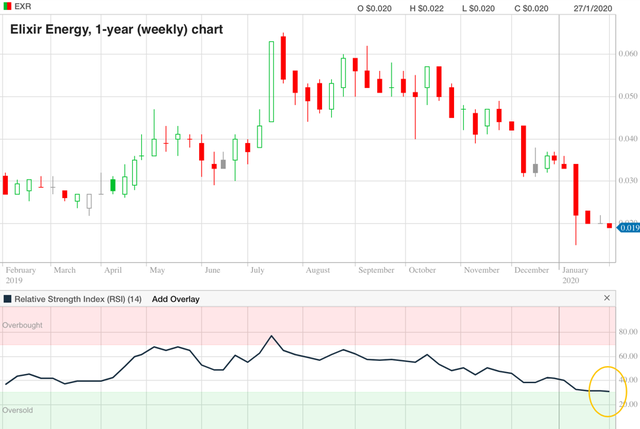
Task: Click the August axis label
Action: coord(318,270)
